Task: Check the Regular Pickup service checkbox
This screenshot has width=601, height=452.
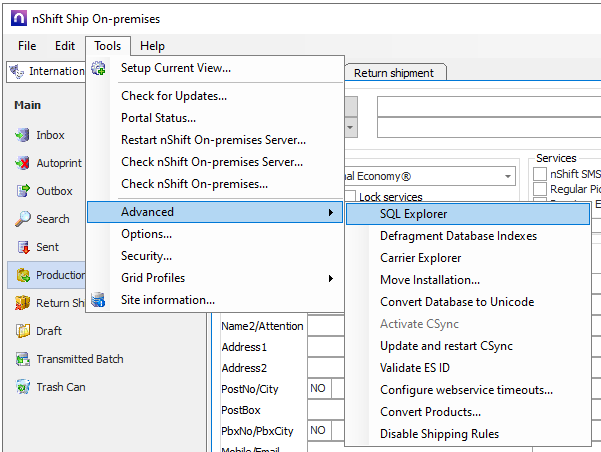Action: 540,189
